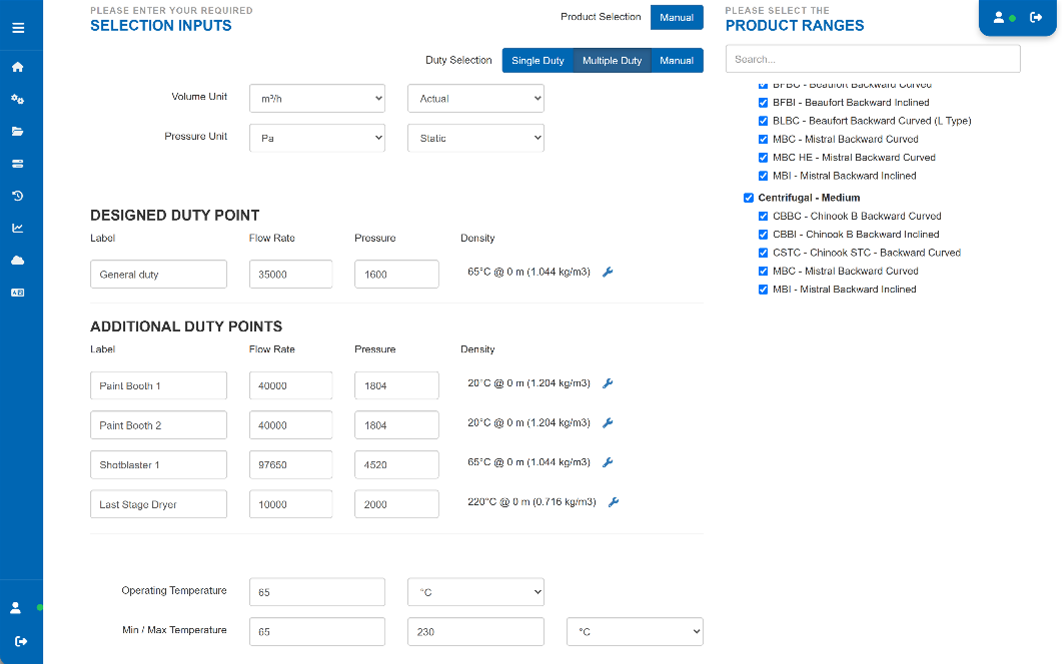Toggle BLBC - Beaufort Backward Curved (L Type) checkbox
1062x664 pixels.
(x=763, y=121)
